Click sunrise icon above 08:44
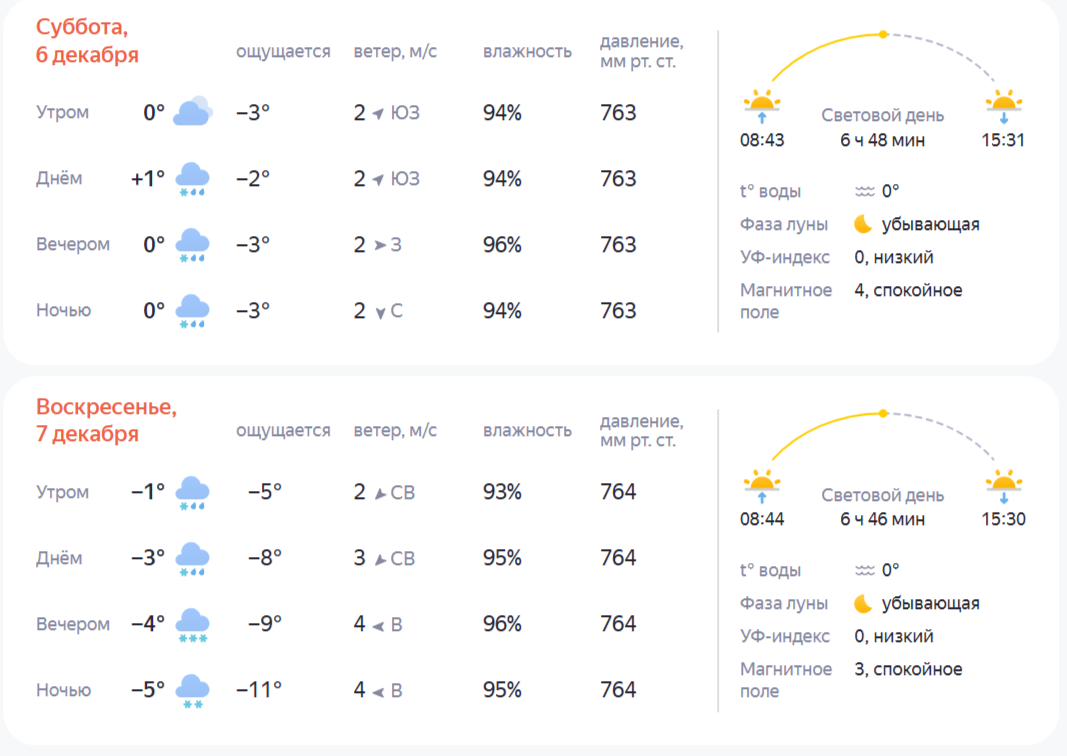The image size is (1067, 756). click(x=761, y=486)
